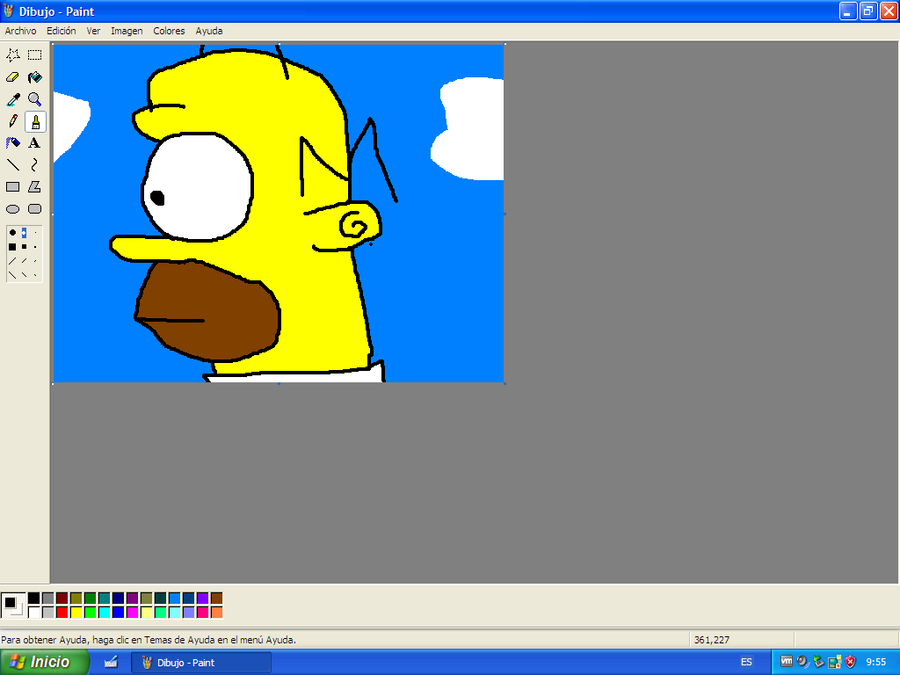
Task: Choose the small square brush shape
Action: tap(35, 247)
